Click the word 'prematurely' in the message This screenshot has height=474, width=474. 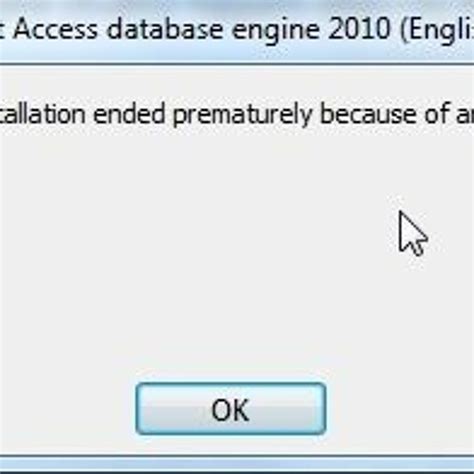click(x=243, y=115)
